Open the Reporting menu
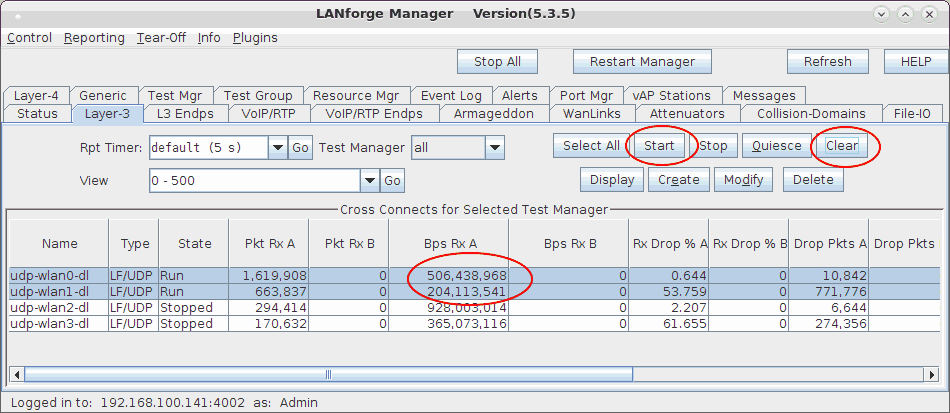The height and width of the screenshot is (413, 950). click(94, 38)
